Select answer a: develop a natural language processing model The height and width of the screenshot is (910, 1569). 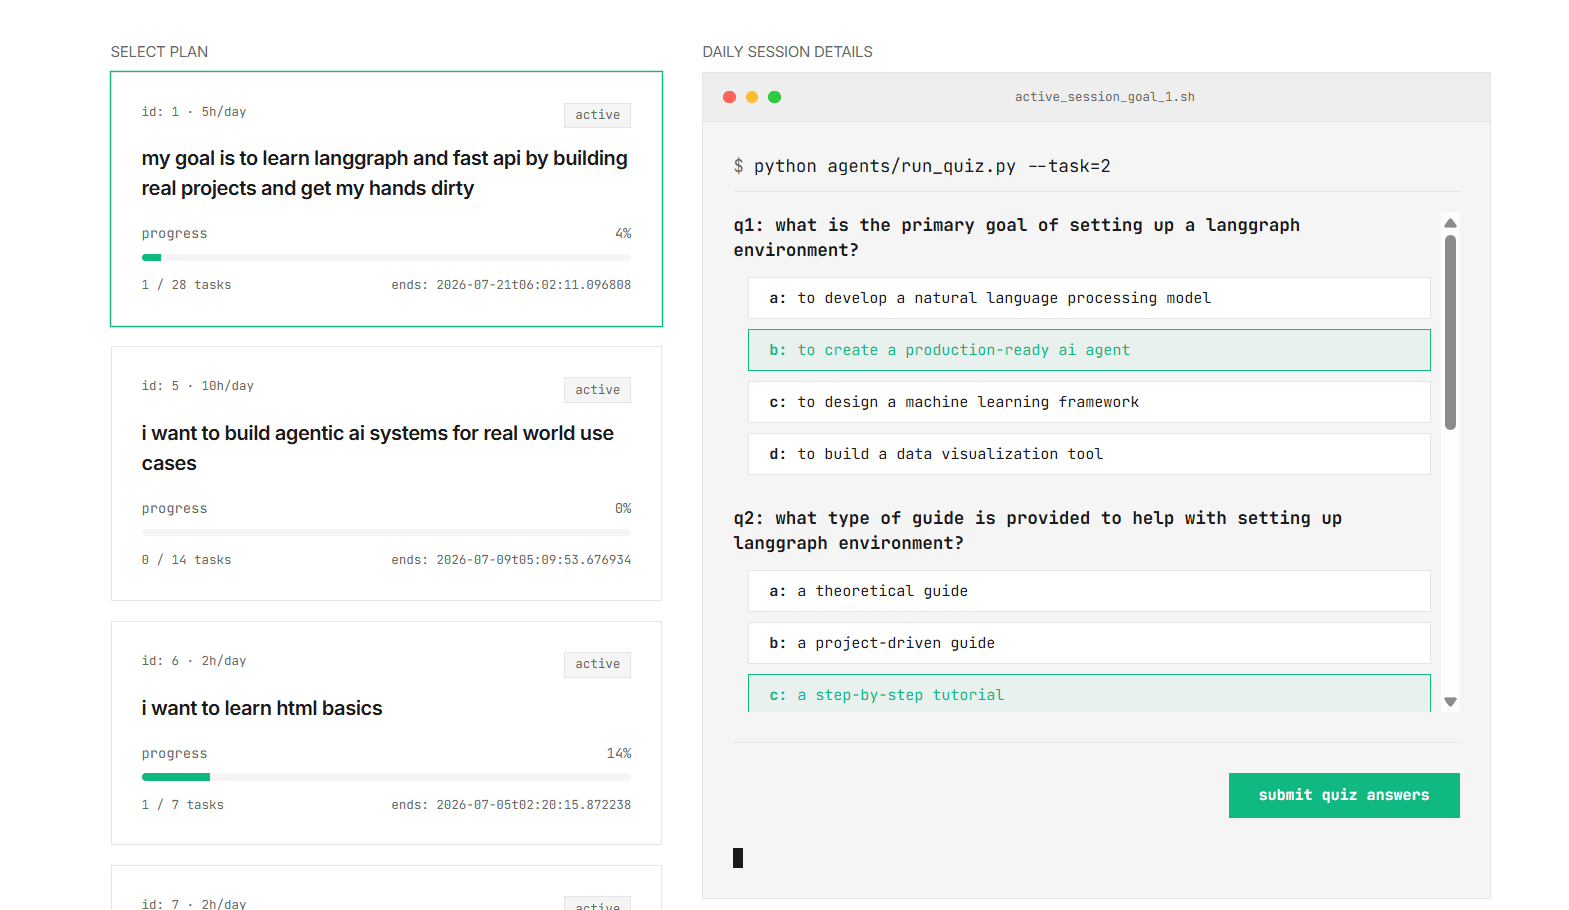pyautogui.click(x=1089, y=298)
